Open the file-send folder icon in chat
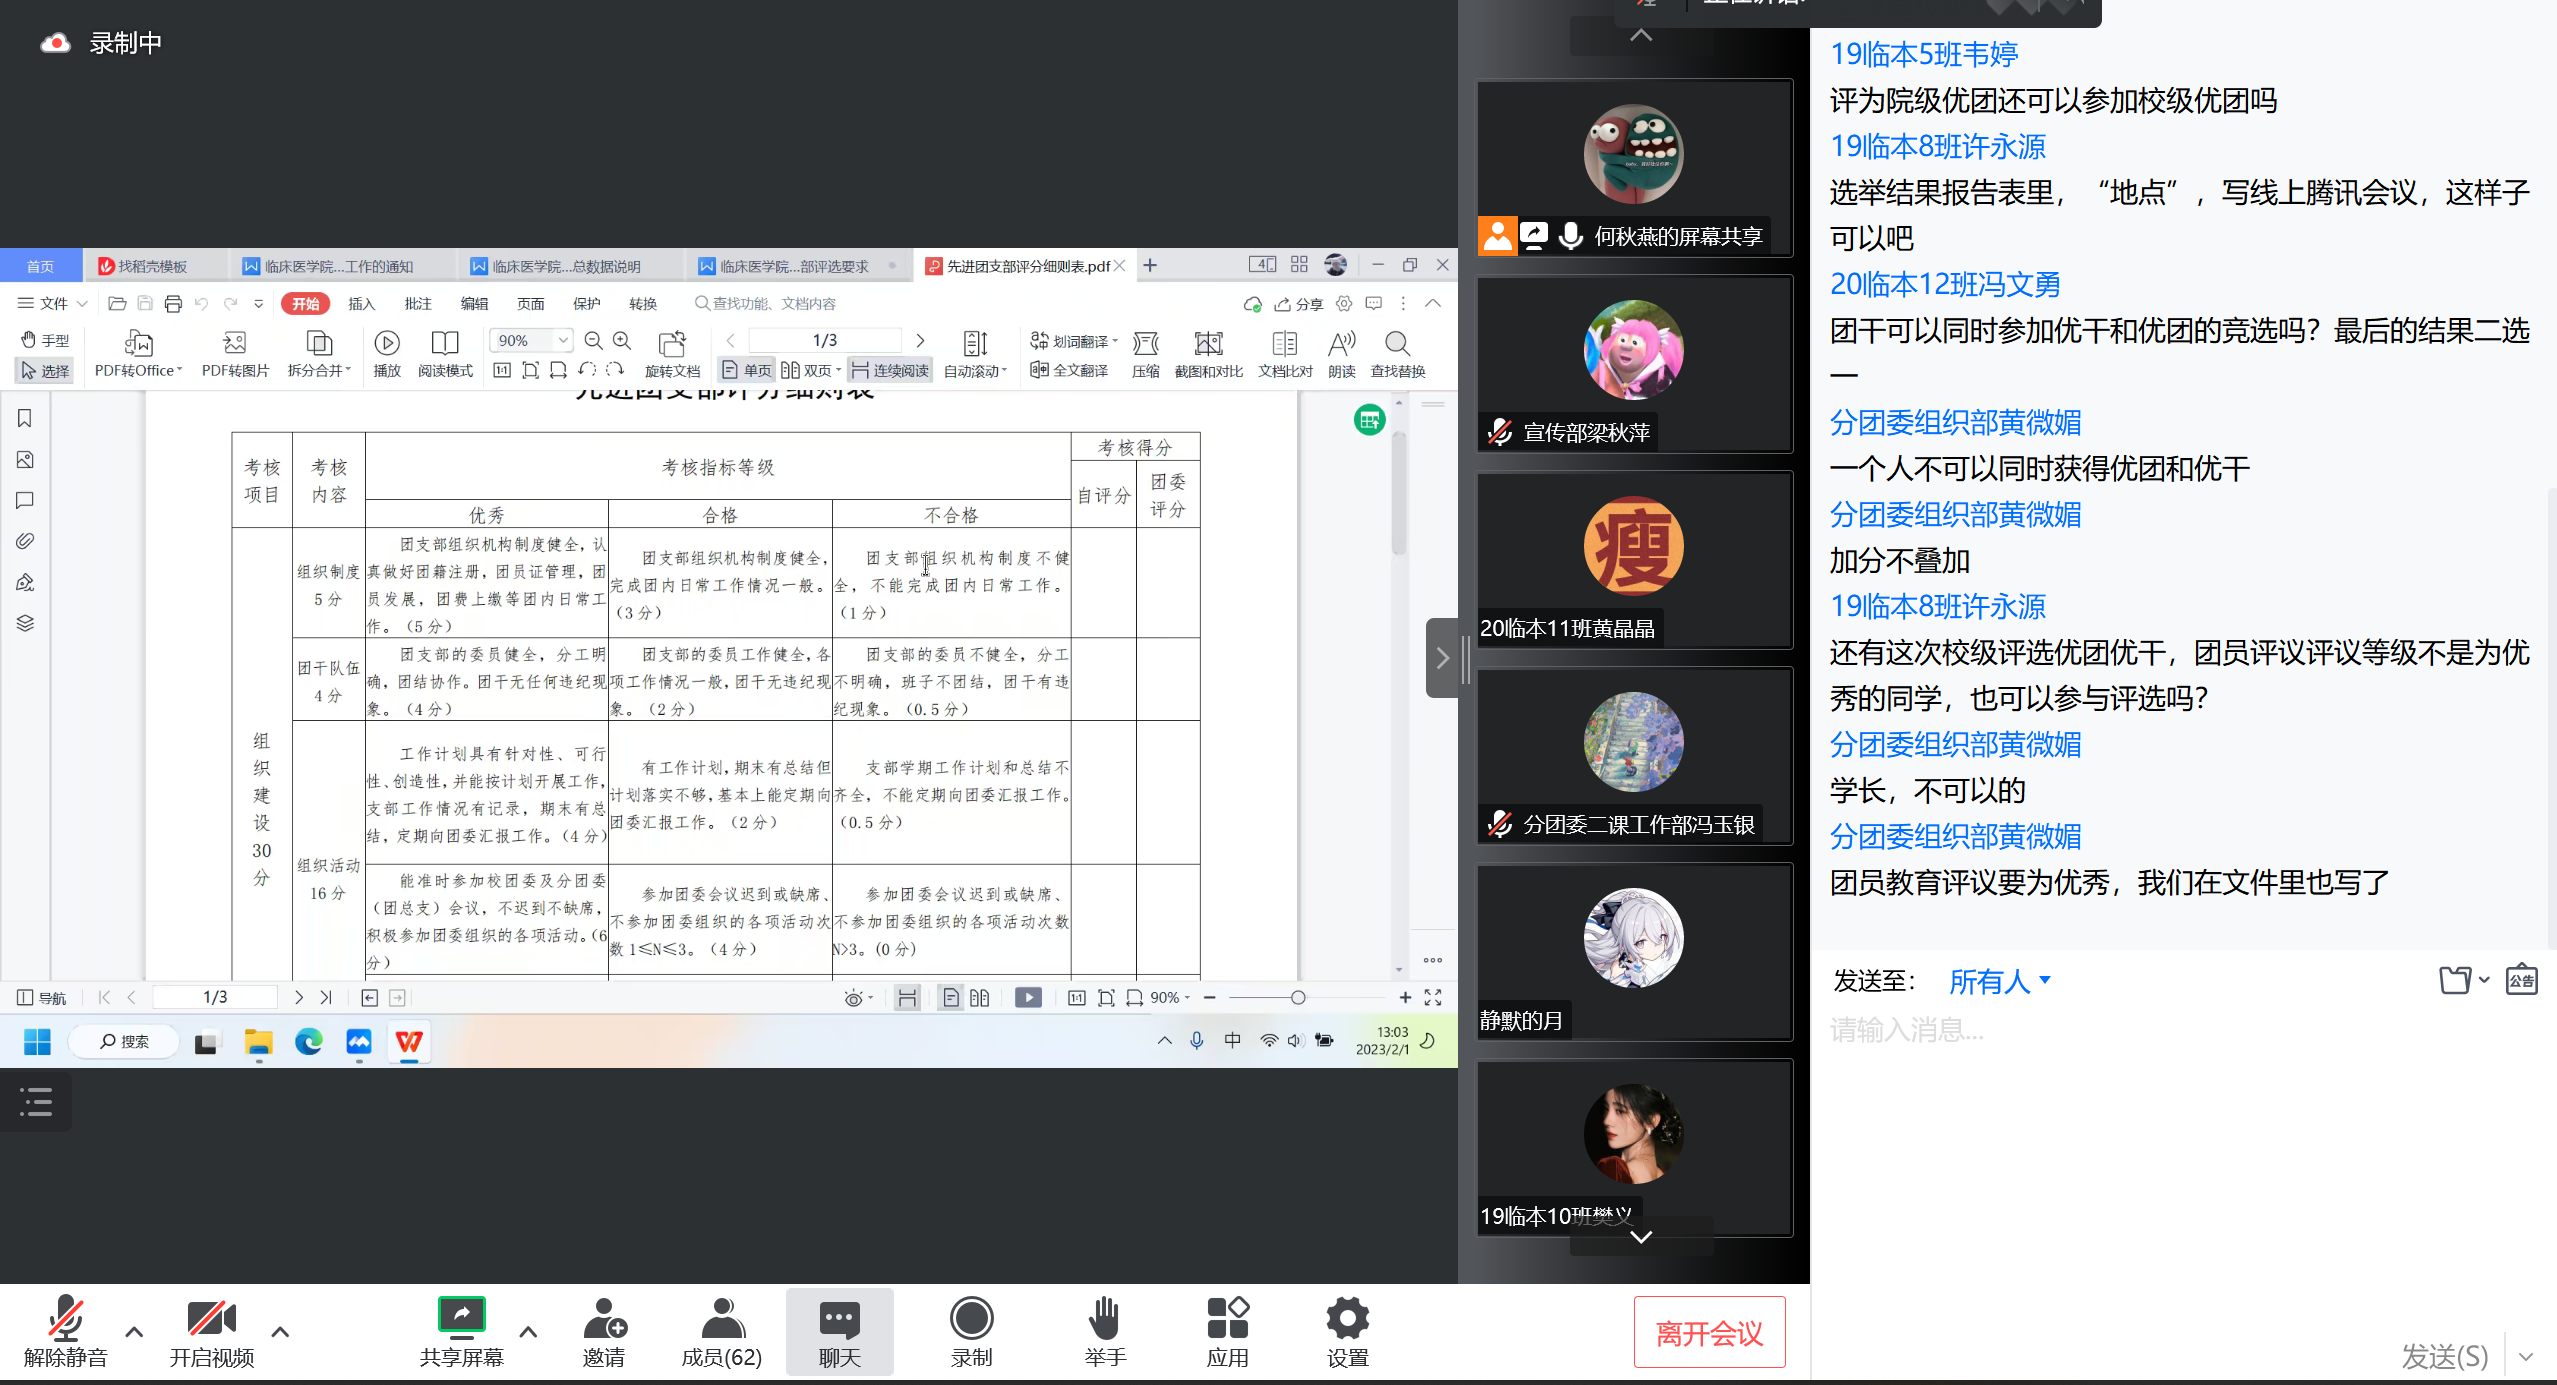 2455,980
